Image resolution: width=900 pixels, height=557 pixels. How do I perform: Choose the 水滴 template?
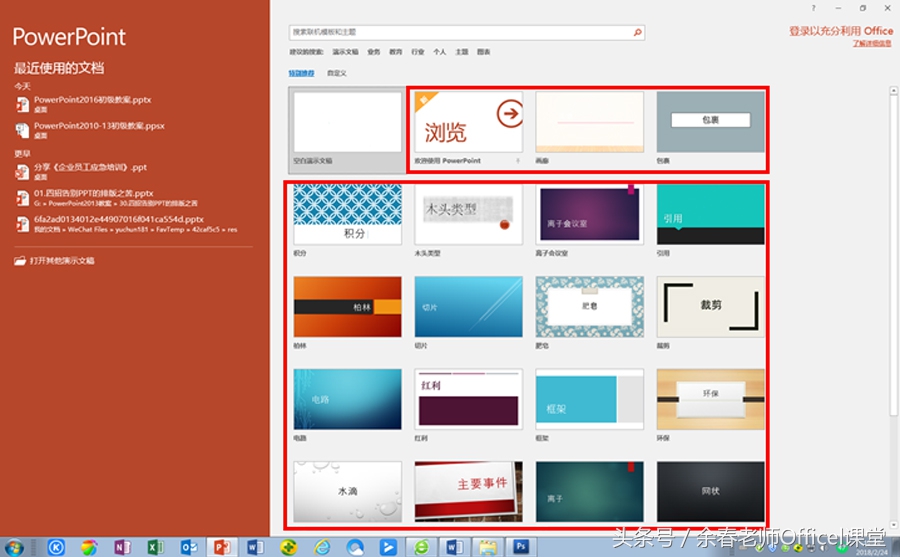click(347, 492)
